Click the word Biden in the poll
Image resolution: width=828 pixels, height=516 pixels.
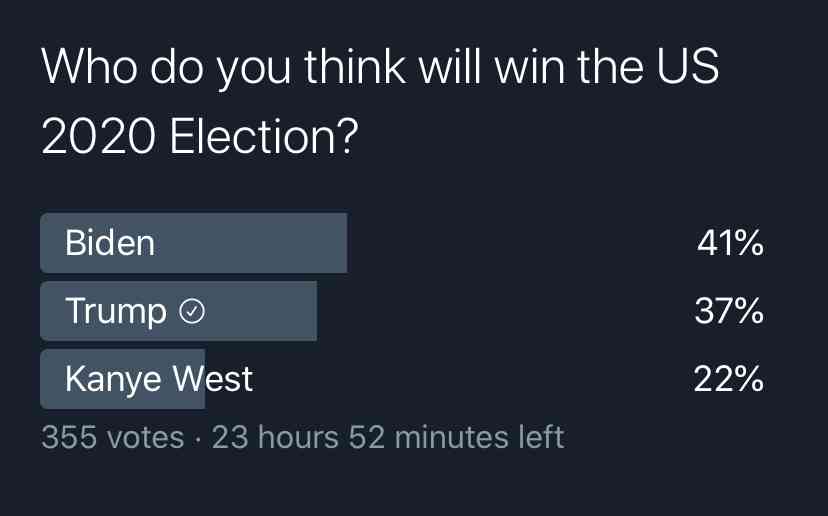click(x=110, y=243)
